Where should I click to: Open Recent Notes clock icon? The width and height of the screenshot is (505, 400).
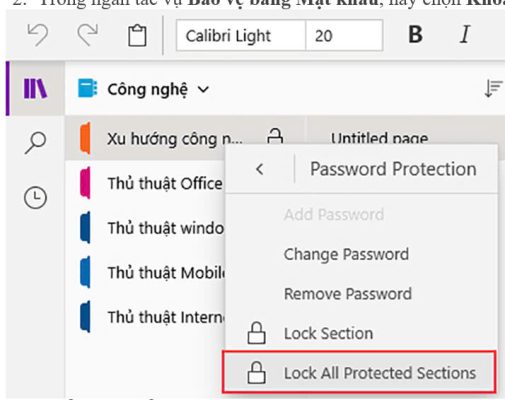pyautogui.click(x=35, y=198)
